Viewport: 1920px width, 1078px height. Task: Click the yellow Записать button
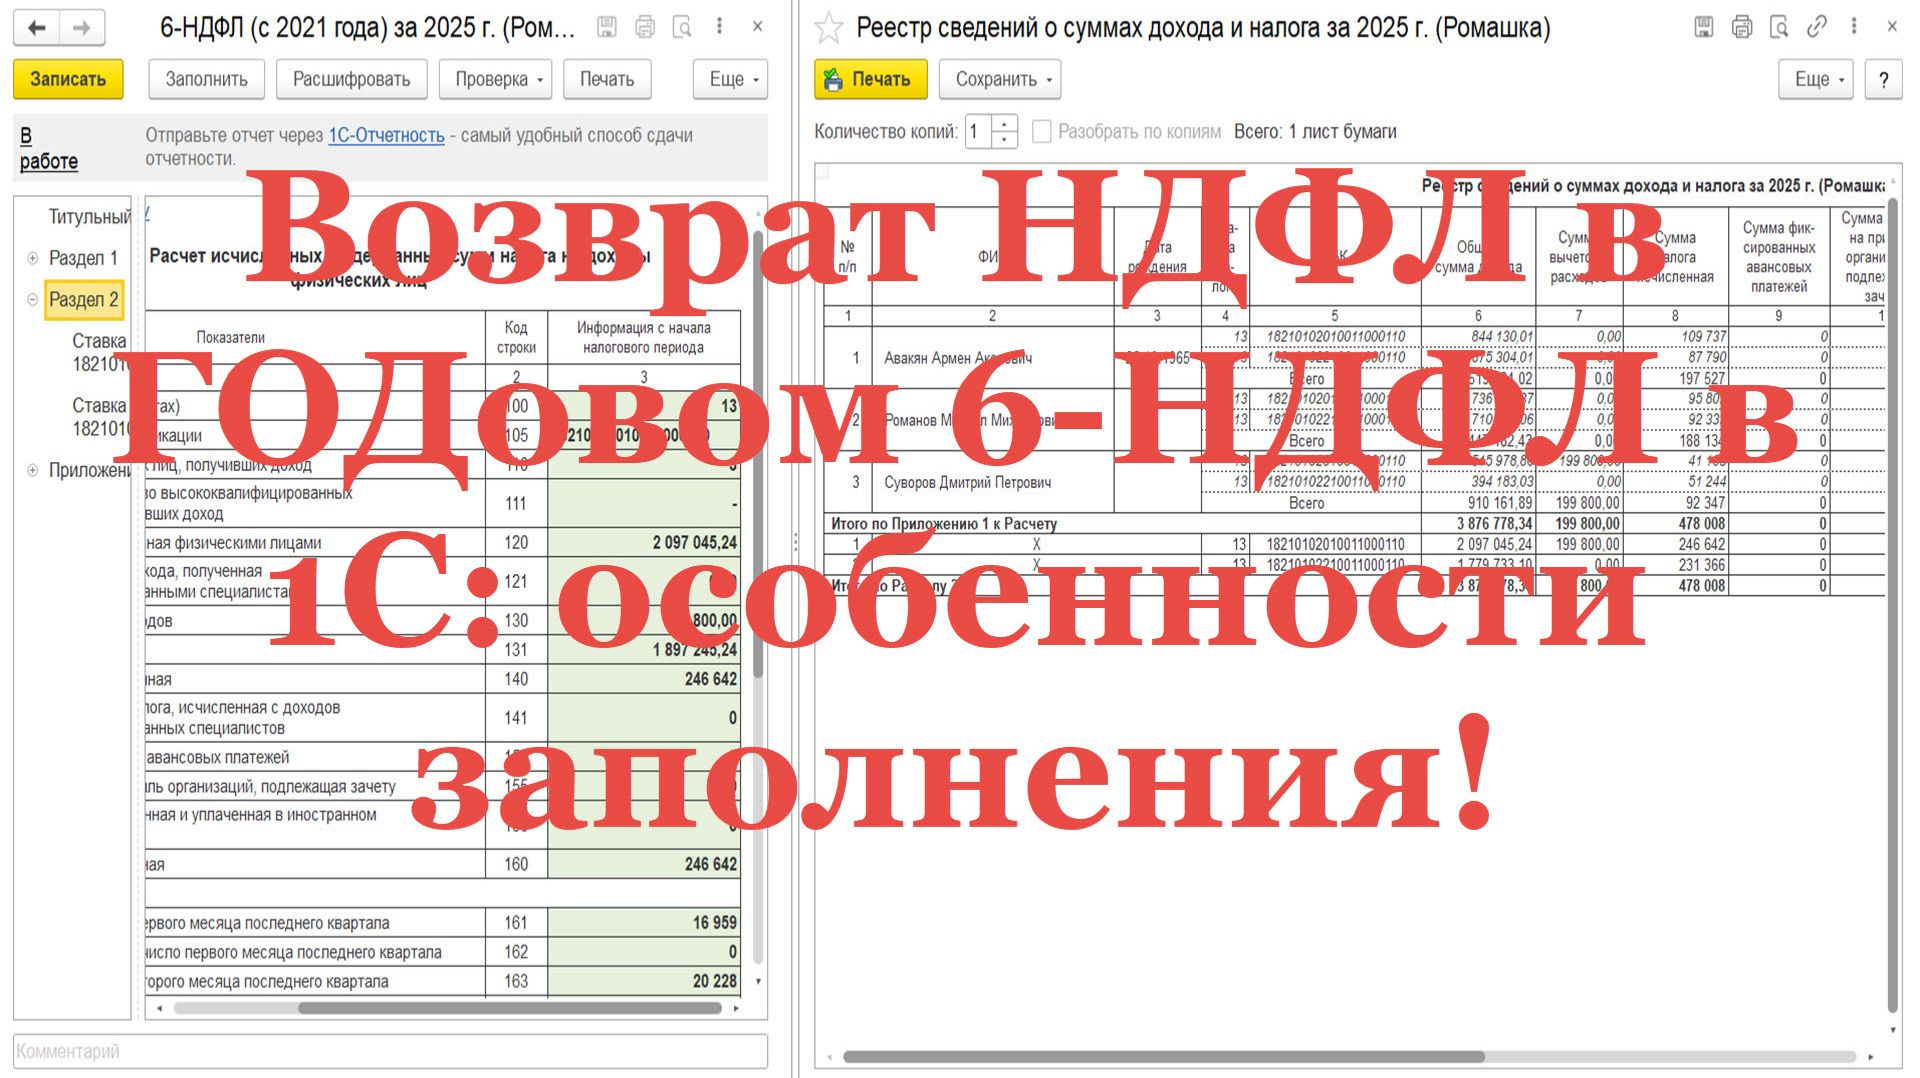click(x=68, y=79)
